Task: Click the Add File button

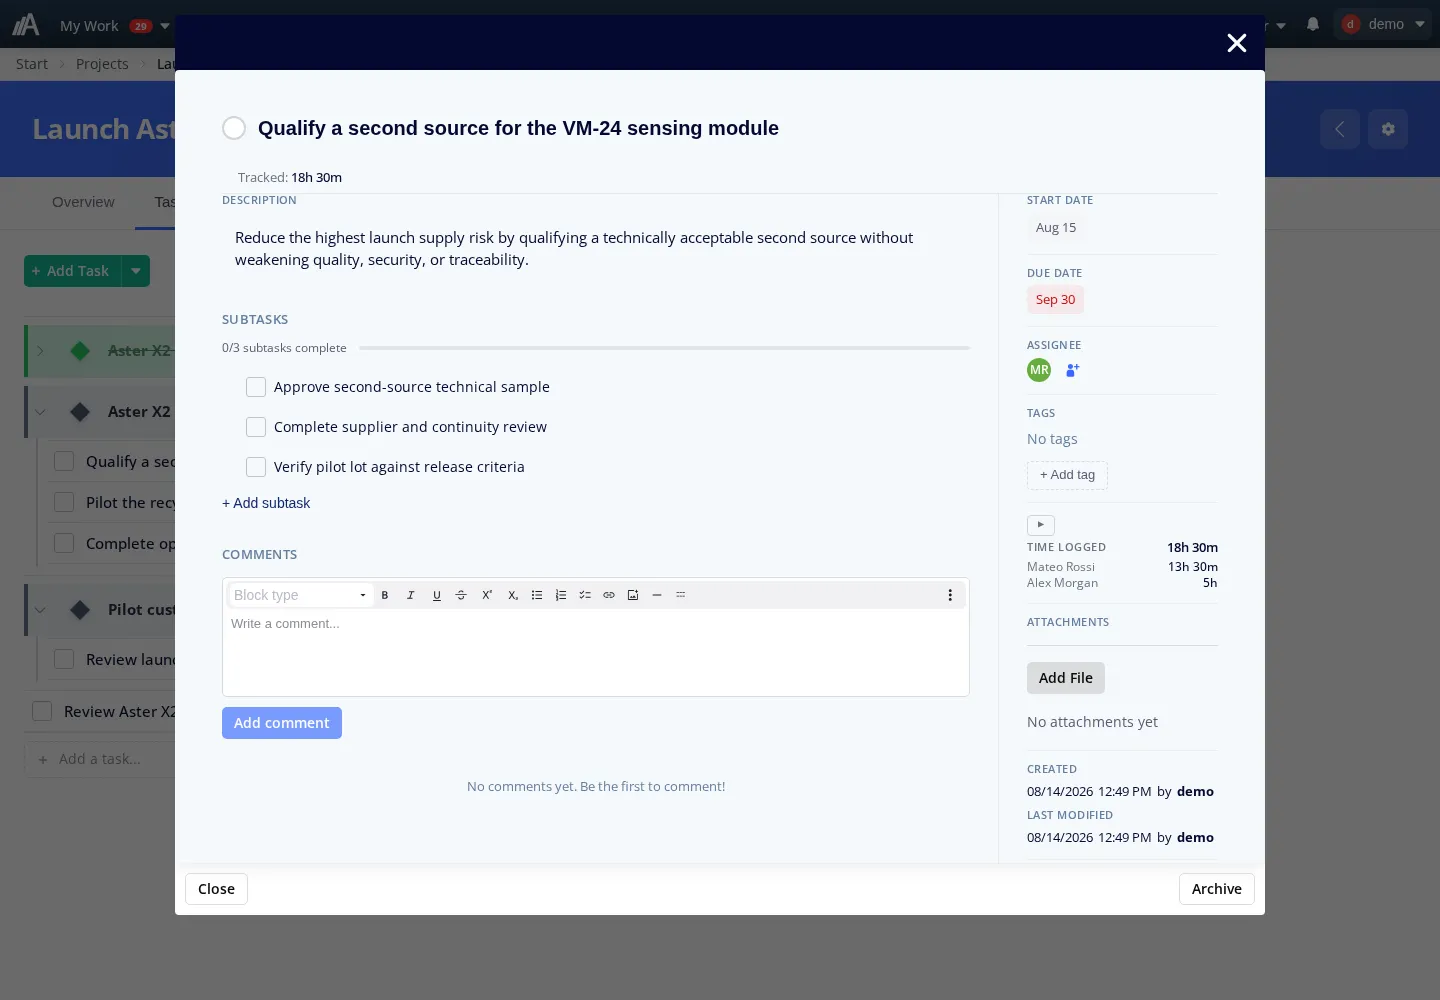Action: (1066, 678)
